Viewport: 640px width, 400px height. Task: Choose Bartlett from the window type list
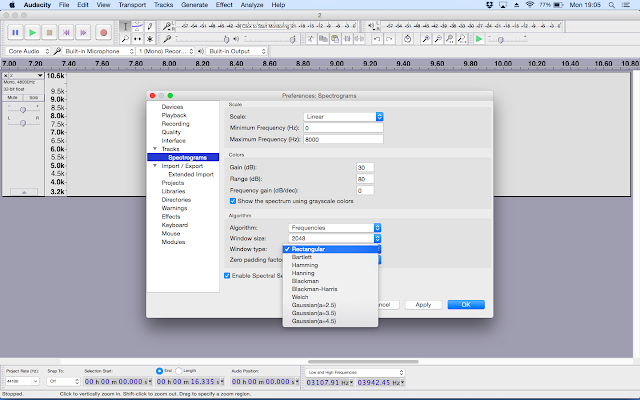click(330, 257)
